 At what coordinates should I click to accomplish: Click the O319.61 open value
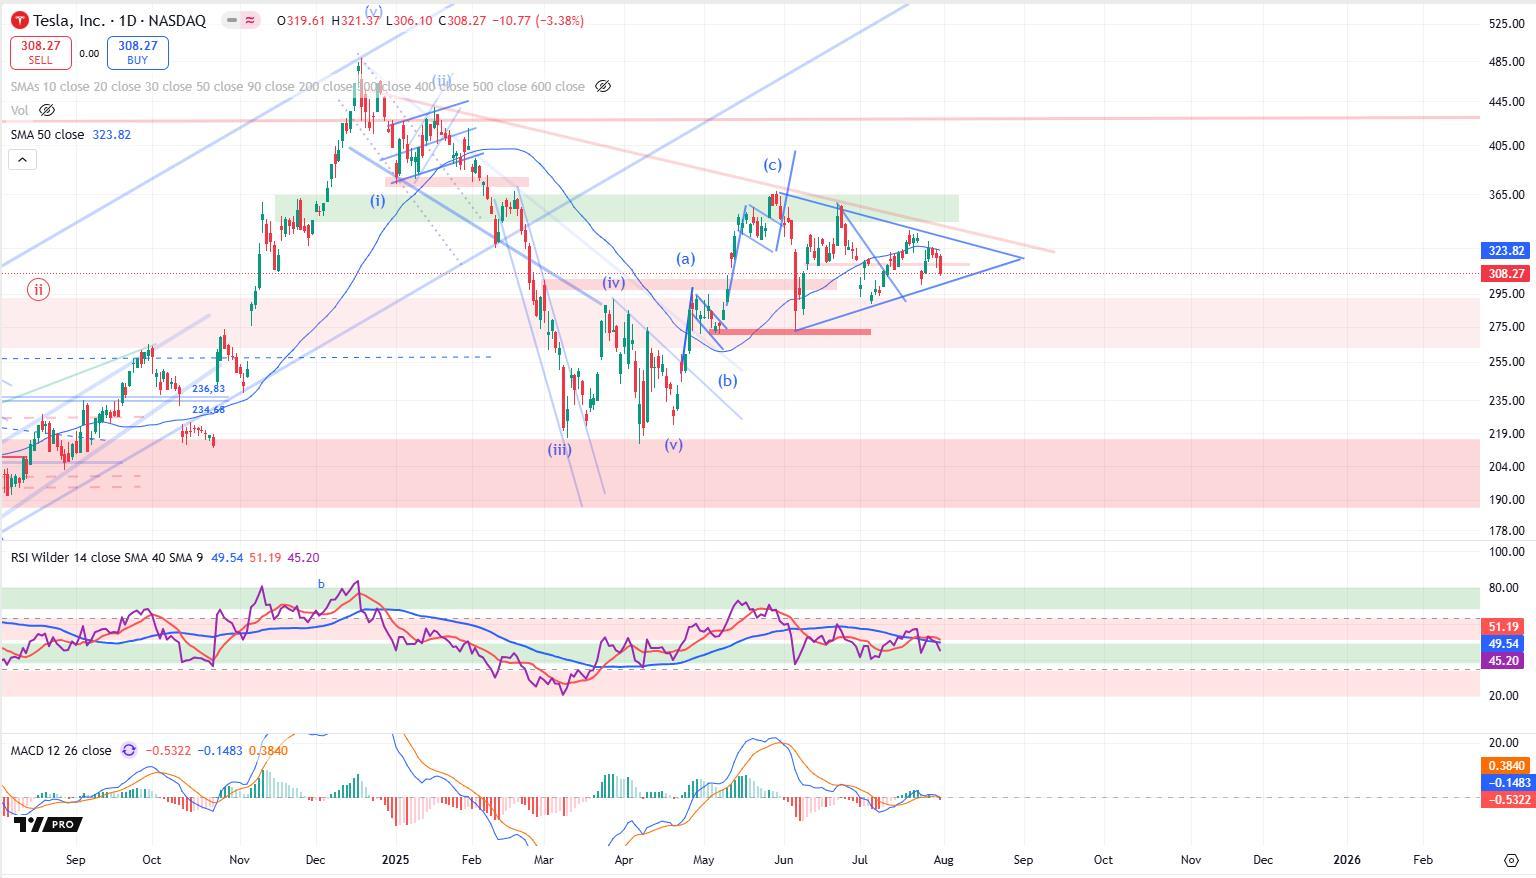(301, 20)
